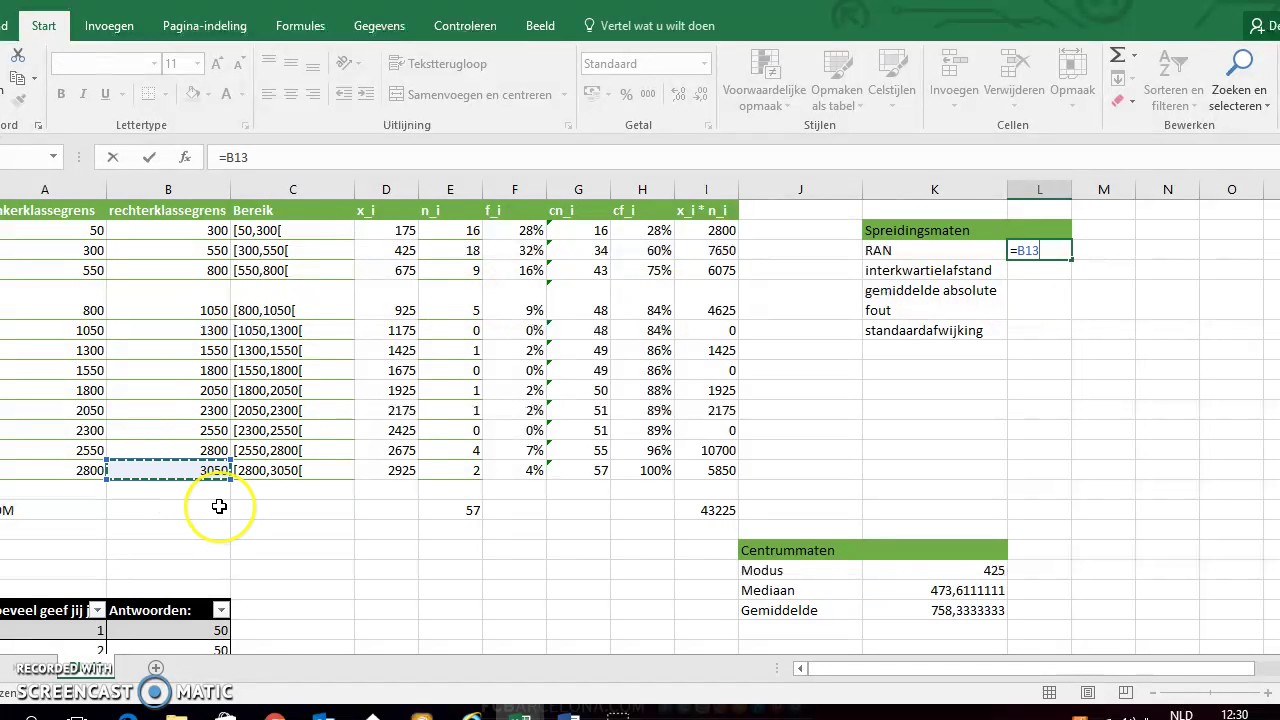Switch to Normal view icon
Viewport: 1280px width, 720px height.
pos(1049,692)
